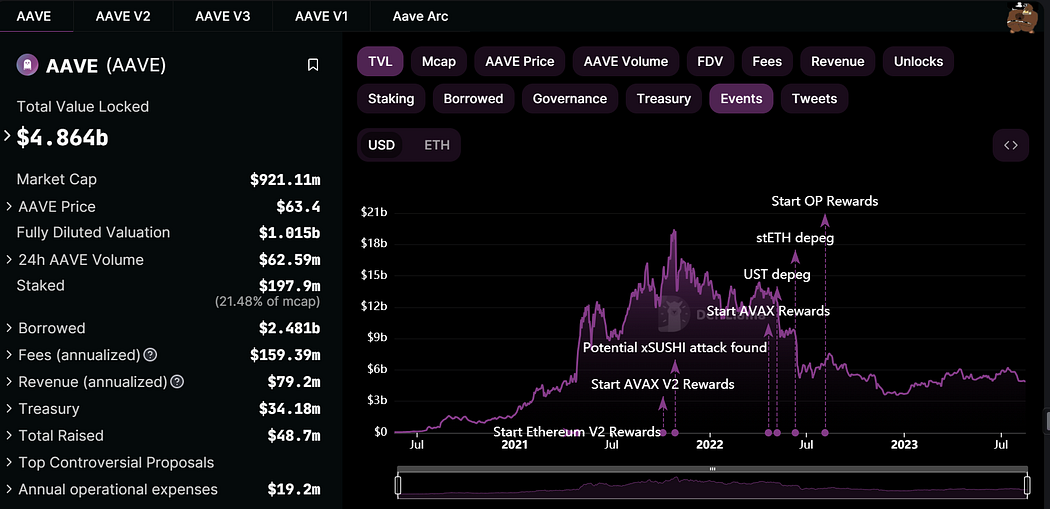The image size is (1050, 509).
Task: Enable the Governance chart metric
Action: click(570, 98)
